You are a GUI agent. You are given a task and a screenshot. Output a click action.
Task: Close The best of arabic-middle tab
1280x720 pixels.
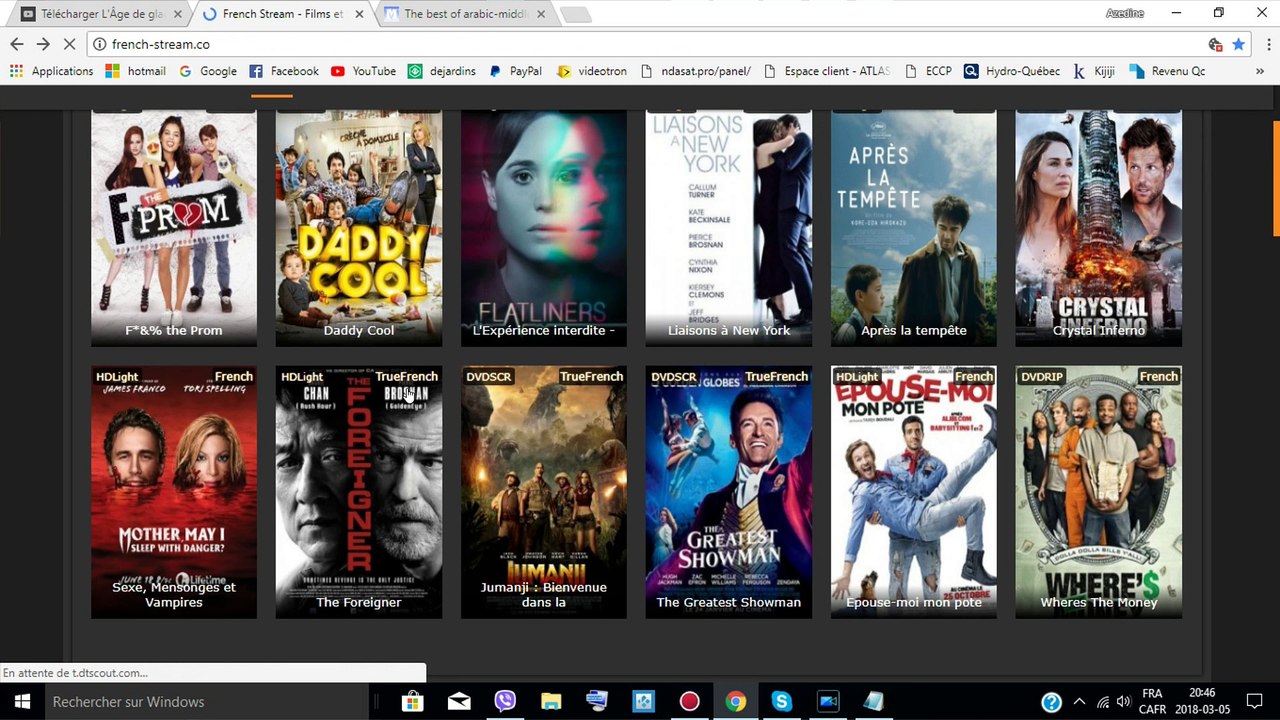(x=539, y=14)
